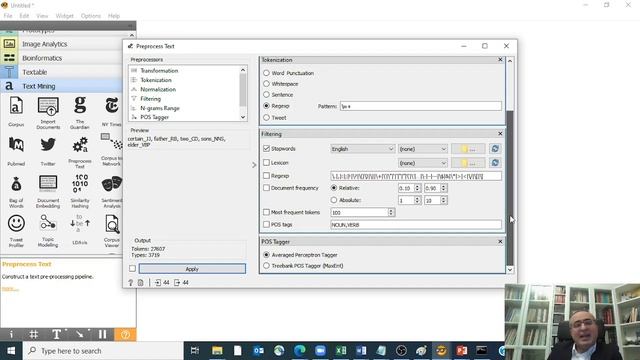Click the arrow annotation tool

click(80, 334)
